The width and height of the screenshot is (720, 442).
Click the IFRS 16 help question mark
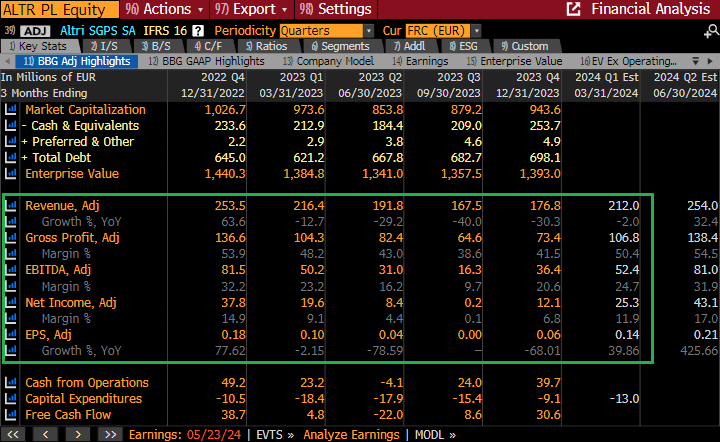pyautogui.click(x=198, y=31)
